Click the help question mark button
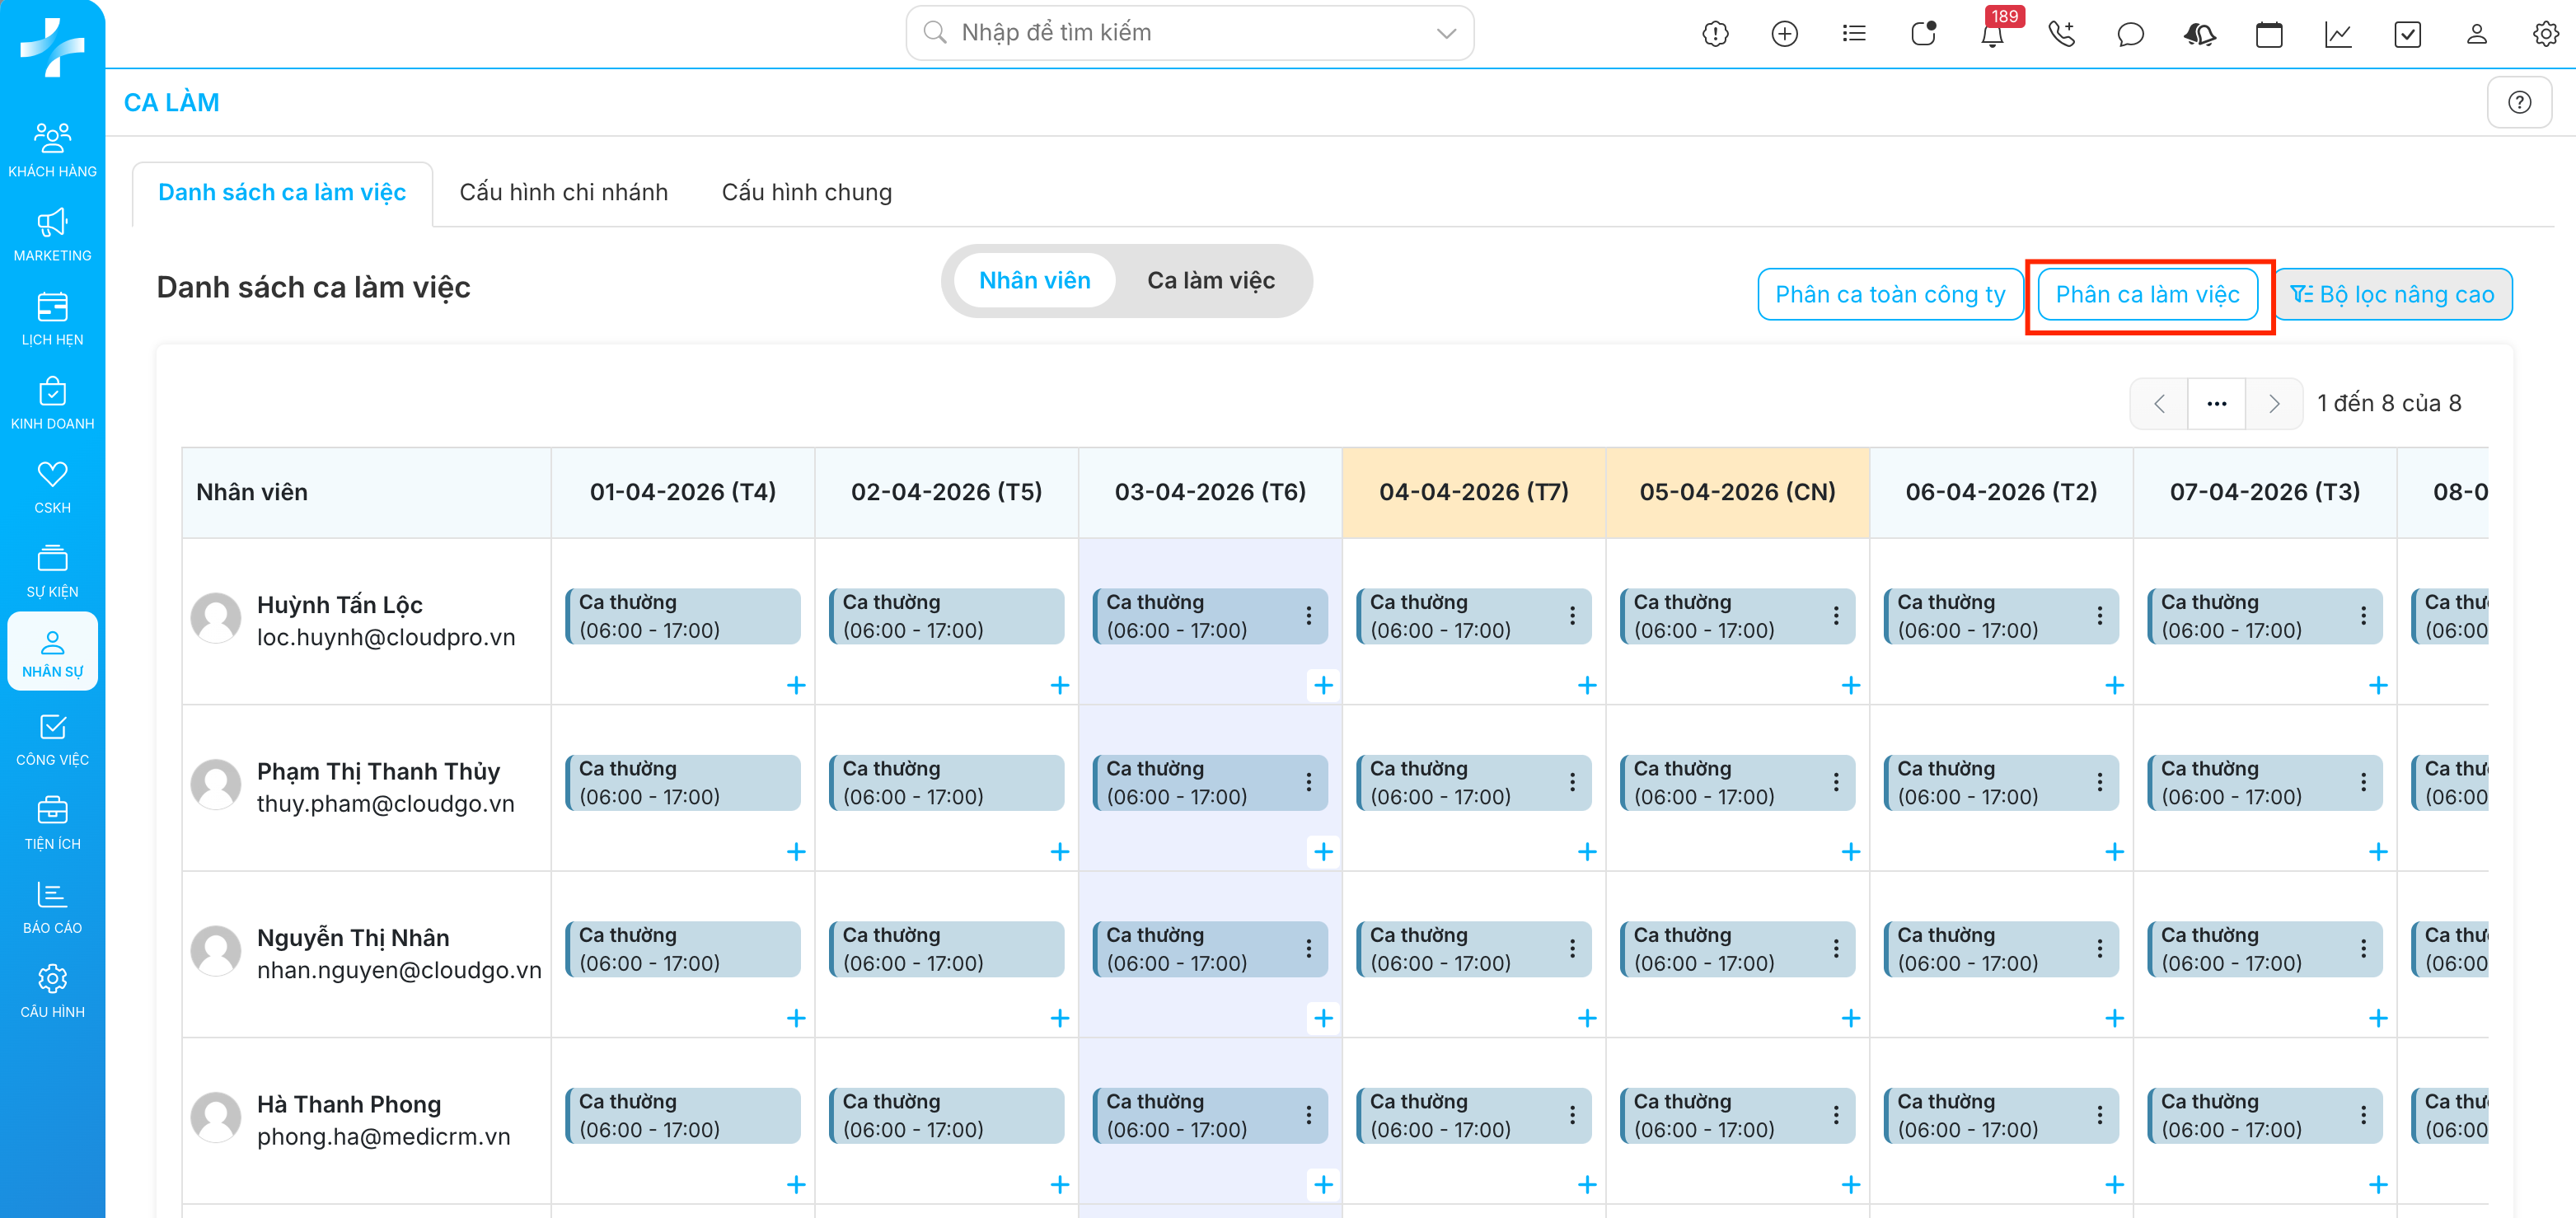The height and width of the screenshot is (1218, 2576). tap(2518, 102)
